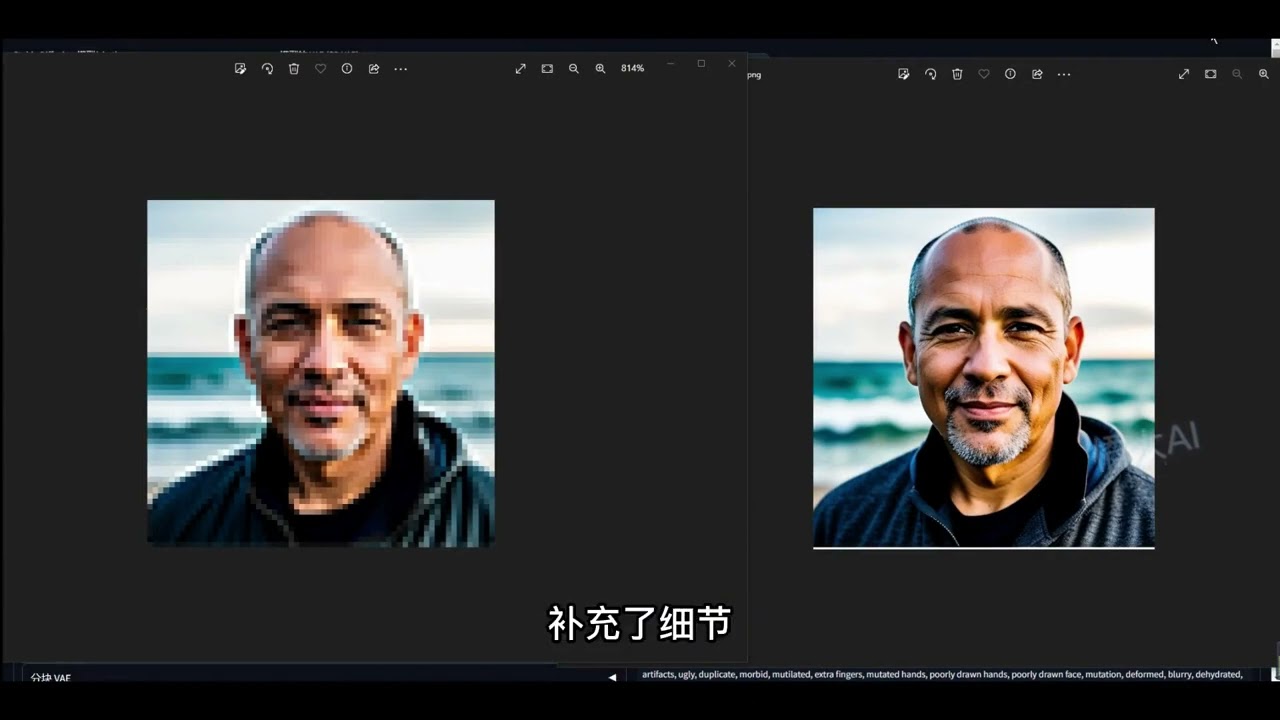Show file info in left Photos window
The height and width of the screenshot is (720, 1280).
pyautogui.click(x=347, y=68)
